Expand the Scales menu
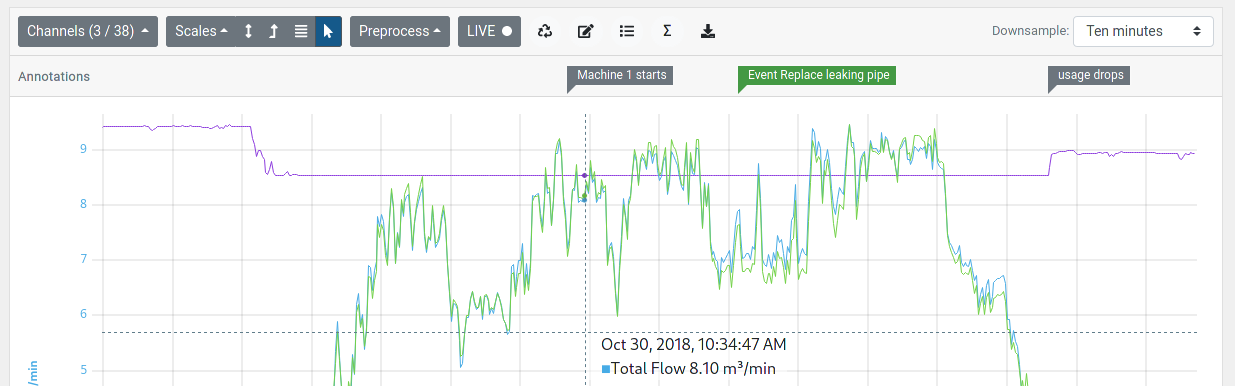Image resolution: width=1235 pixels, height=386 pixels. [201, 31]
